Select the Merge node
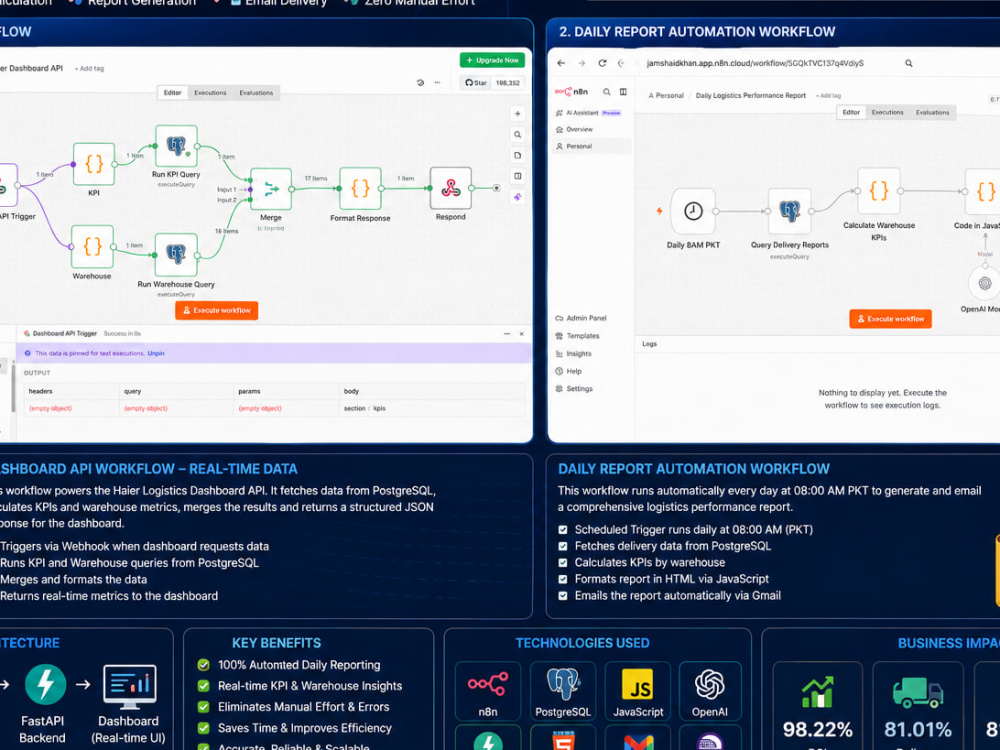 click(271, 189)
